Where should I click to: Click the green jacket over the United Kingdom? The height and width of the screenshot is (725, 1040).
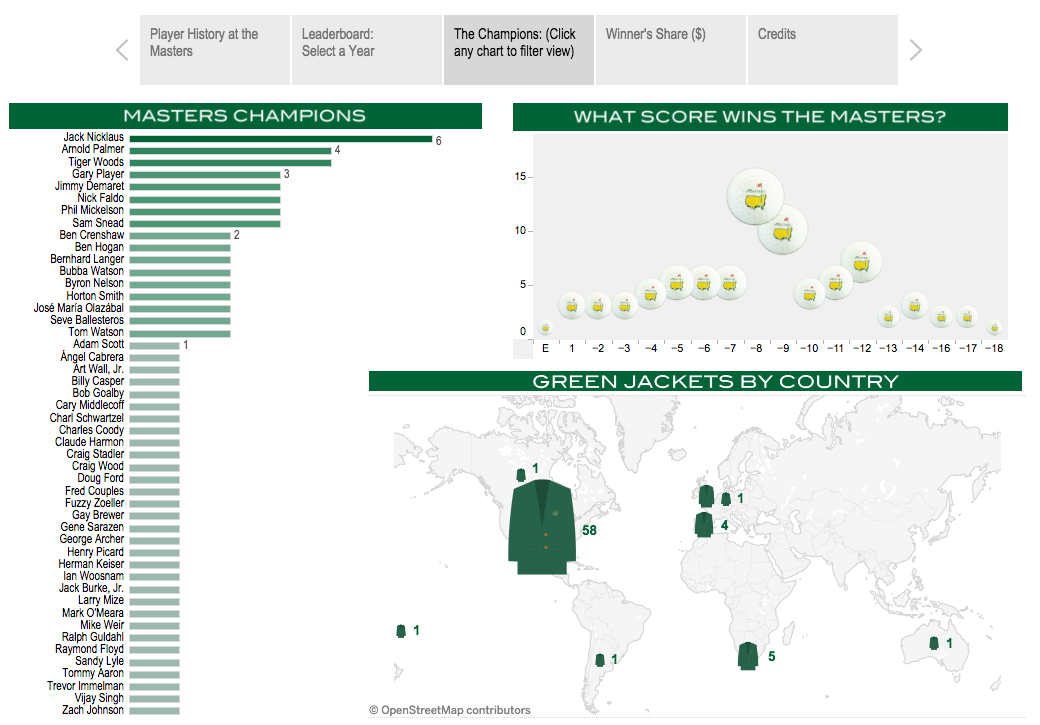pos(706,495)
